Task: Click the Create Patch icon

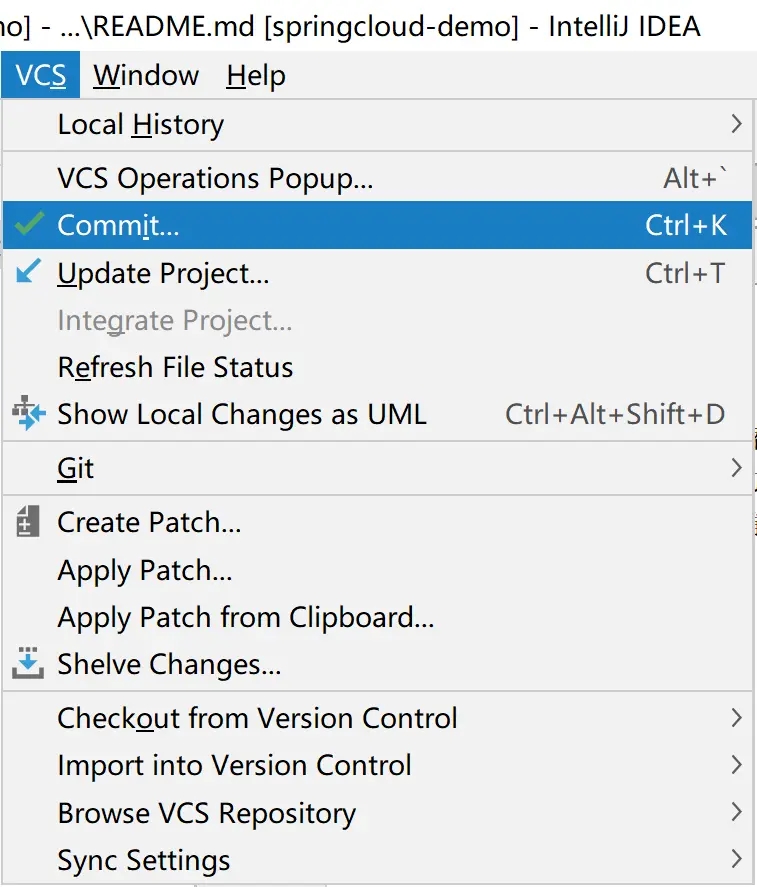Action: coord(28,522)
